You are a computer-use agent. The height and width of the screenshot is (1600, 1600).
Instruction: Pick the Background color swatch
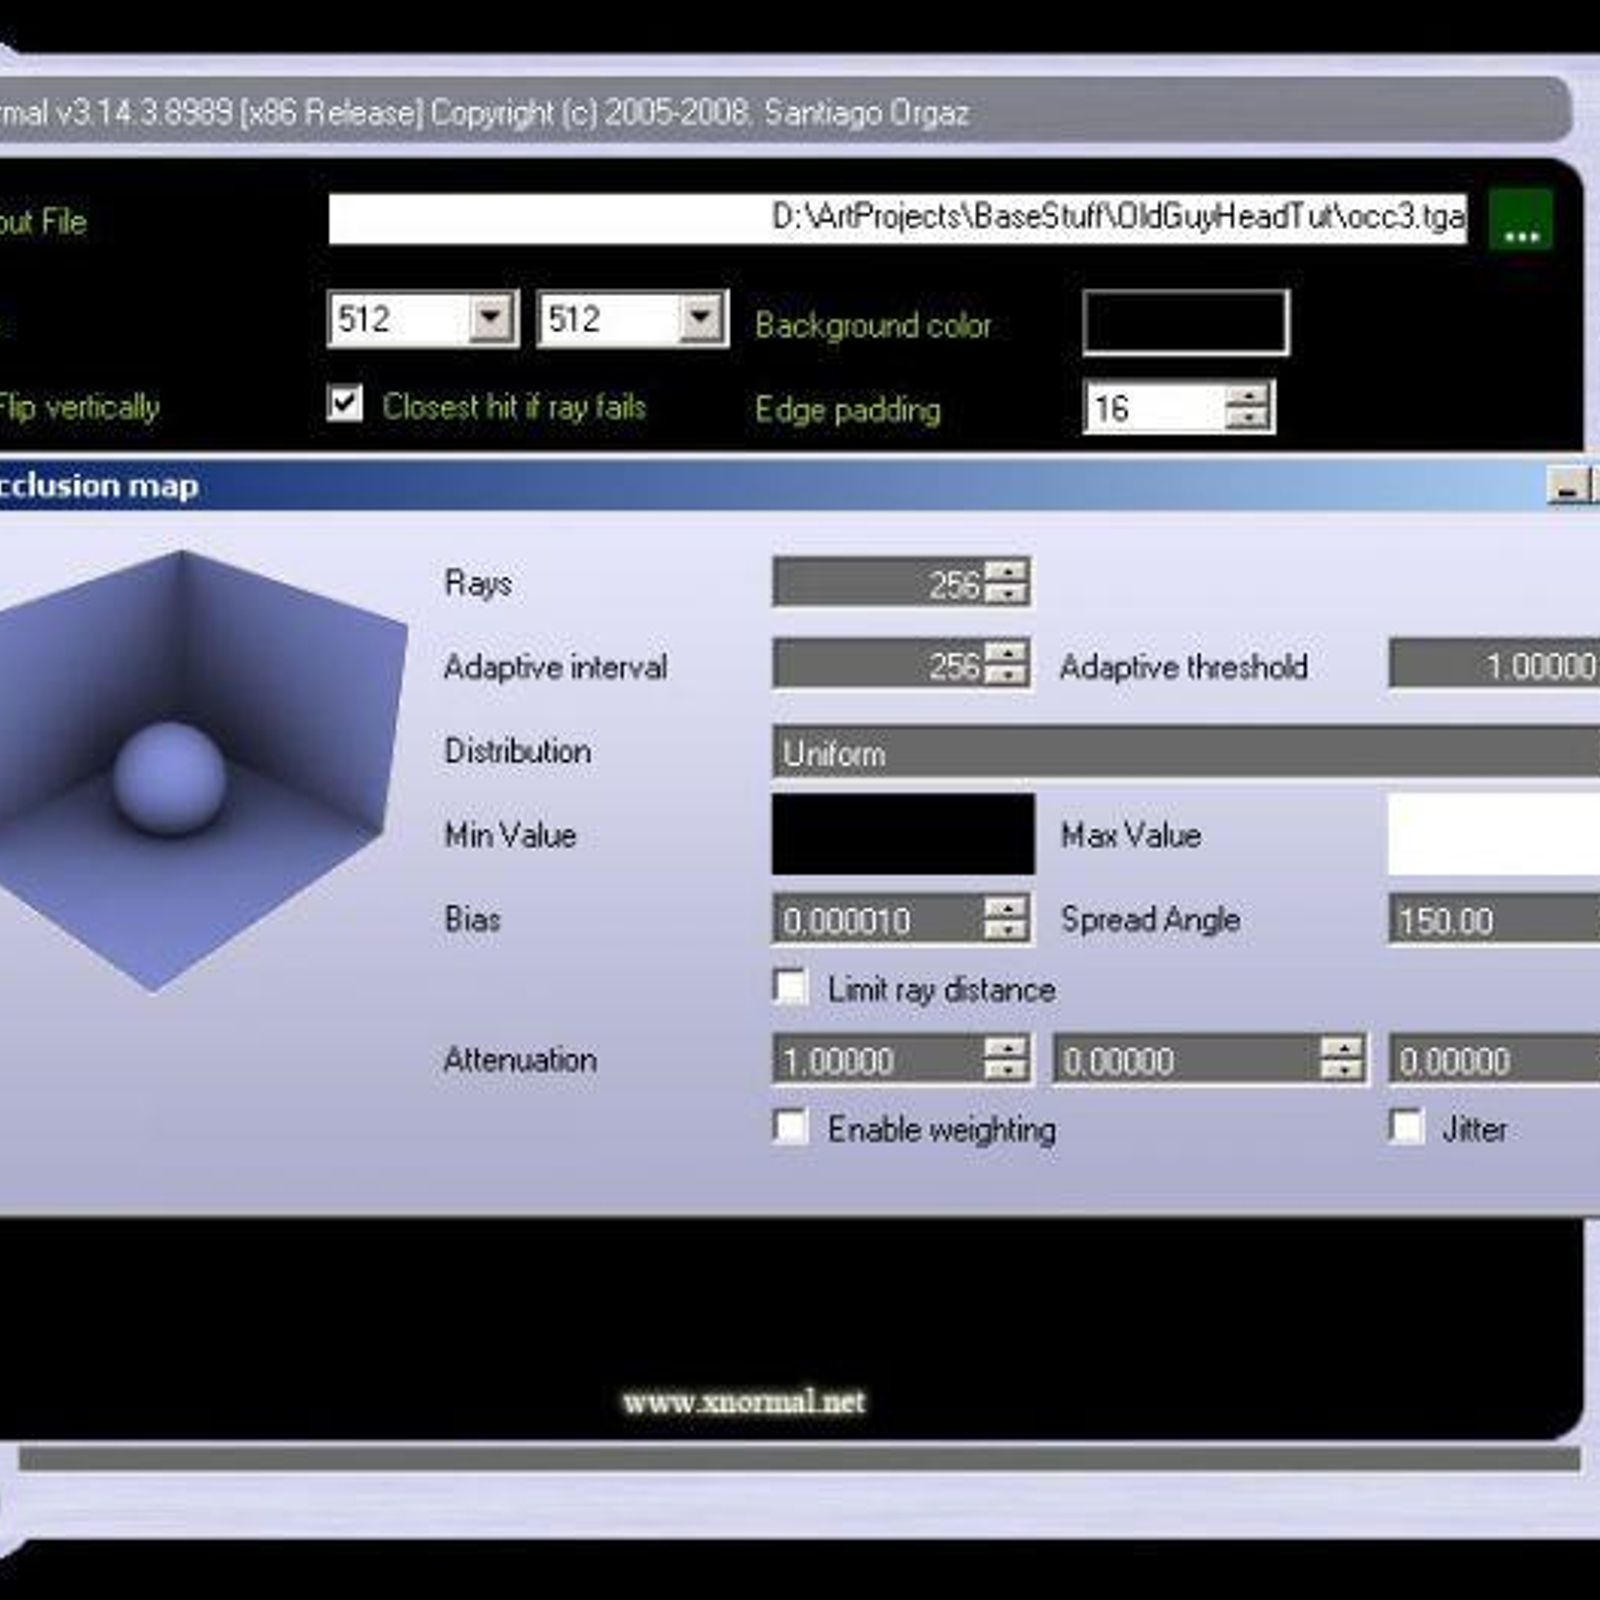pyautogui.click(x=1185, y=322)
